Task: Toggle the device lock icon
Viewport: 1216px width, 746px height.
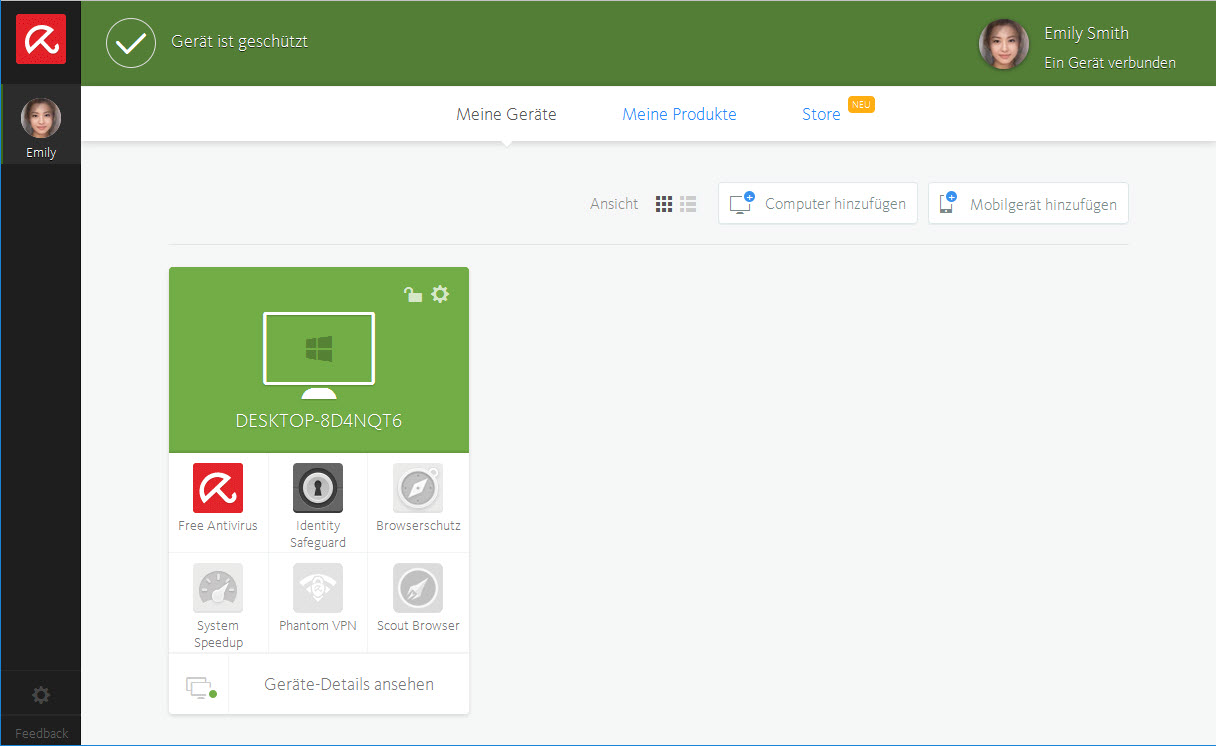Action: (x=412, y=294)
